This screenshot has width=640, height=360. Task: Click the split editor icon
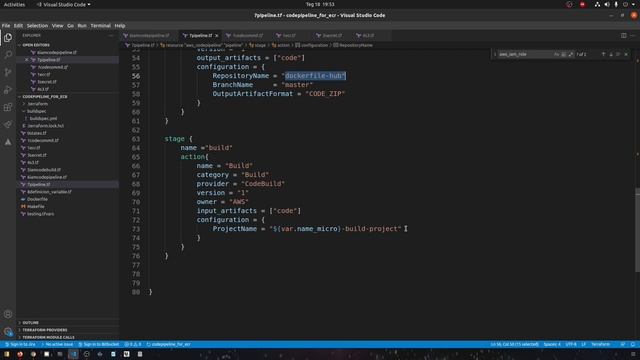tap(623, 36)
